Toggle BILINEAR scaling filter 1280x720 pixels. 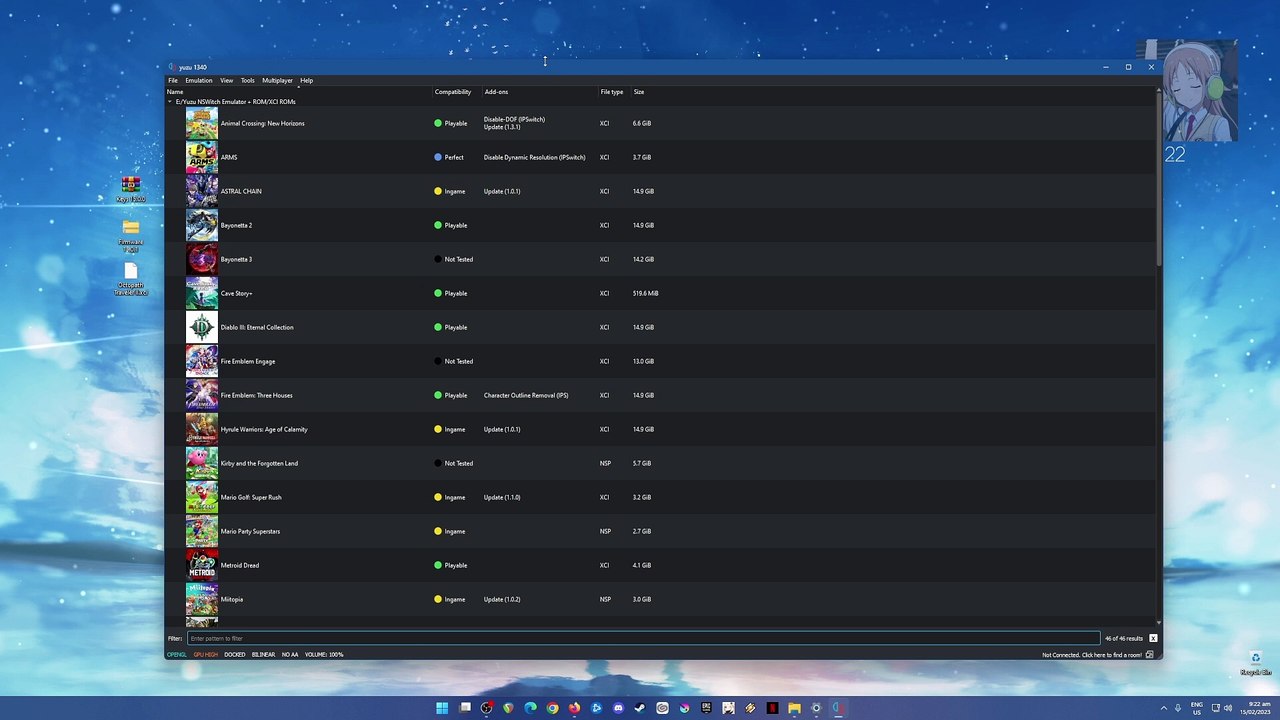point(264,655)
